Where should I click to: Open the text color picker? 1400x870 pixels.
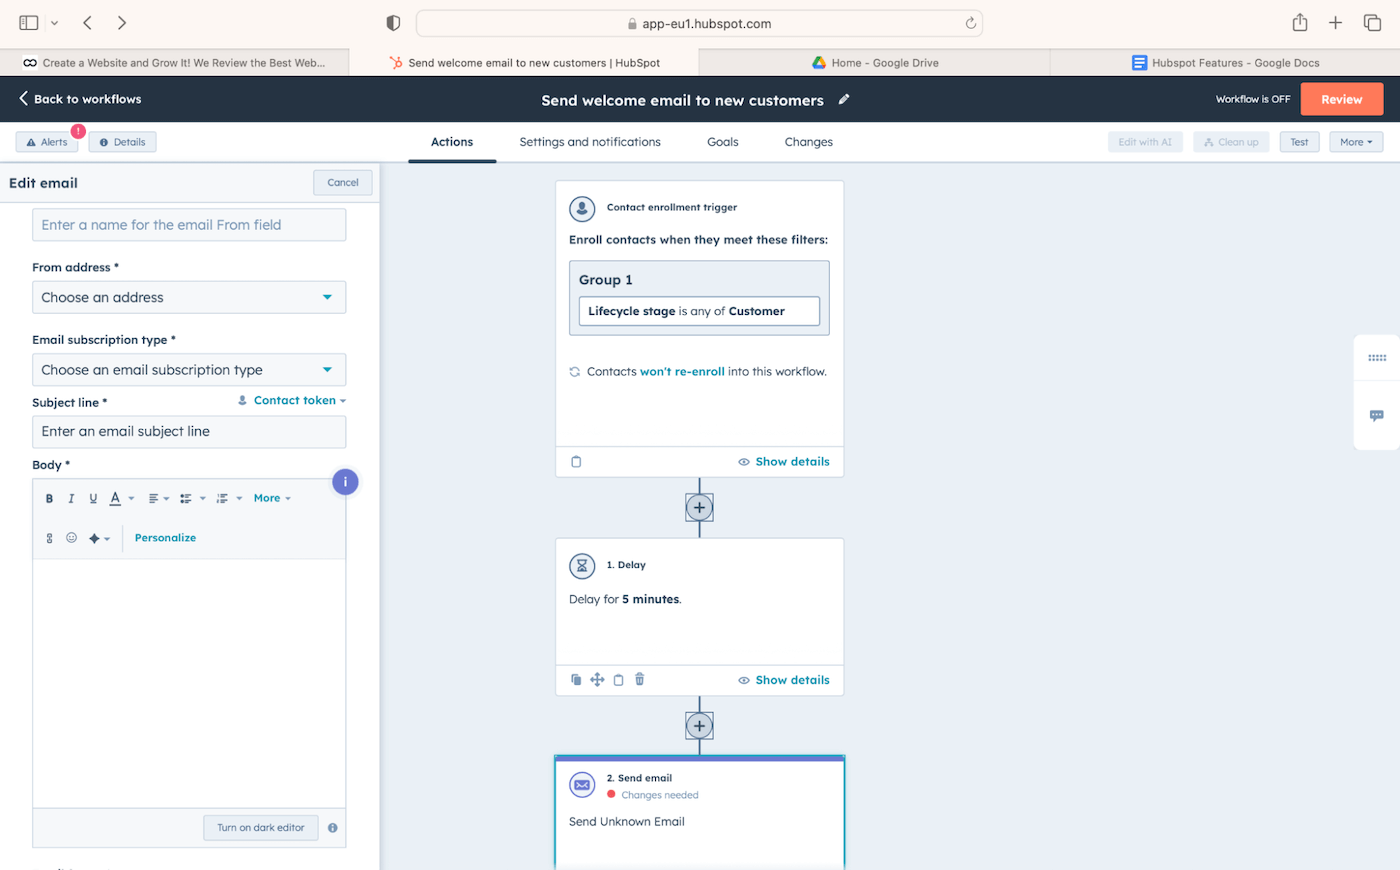pyautogui.click(x=116, y=498)
